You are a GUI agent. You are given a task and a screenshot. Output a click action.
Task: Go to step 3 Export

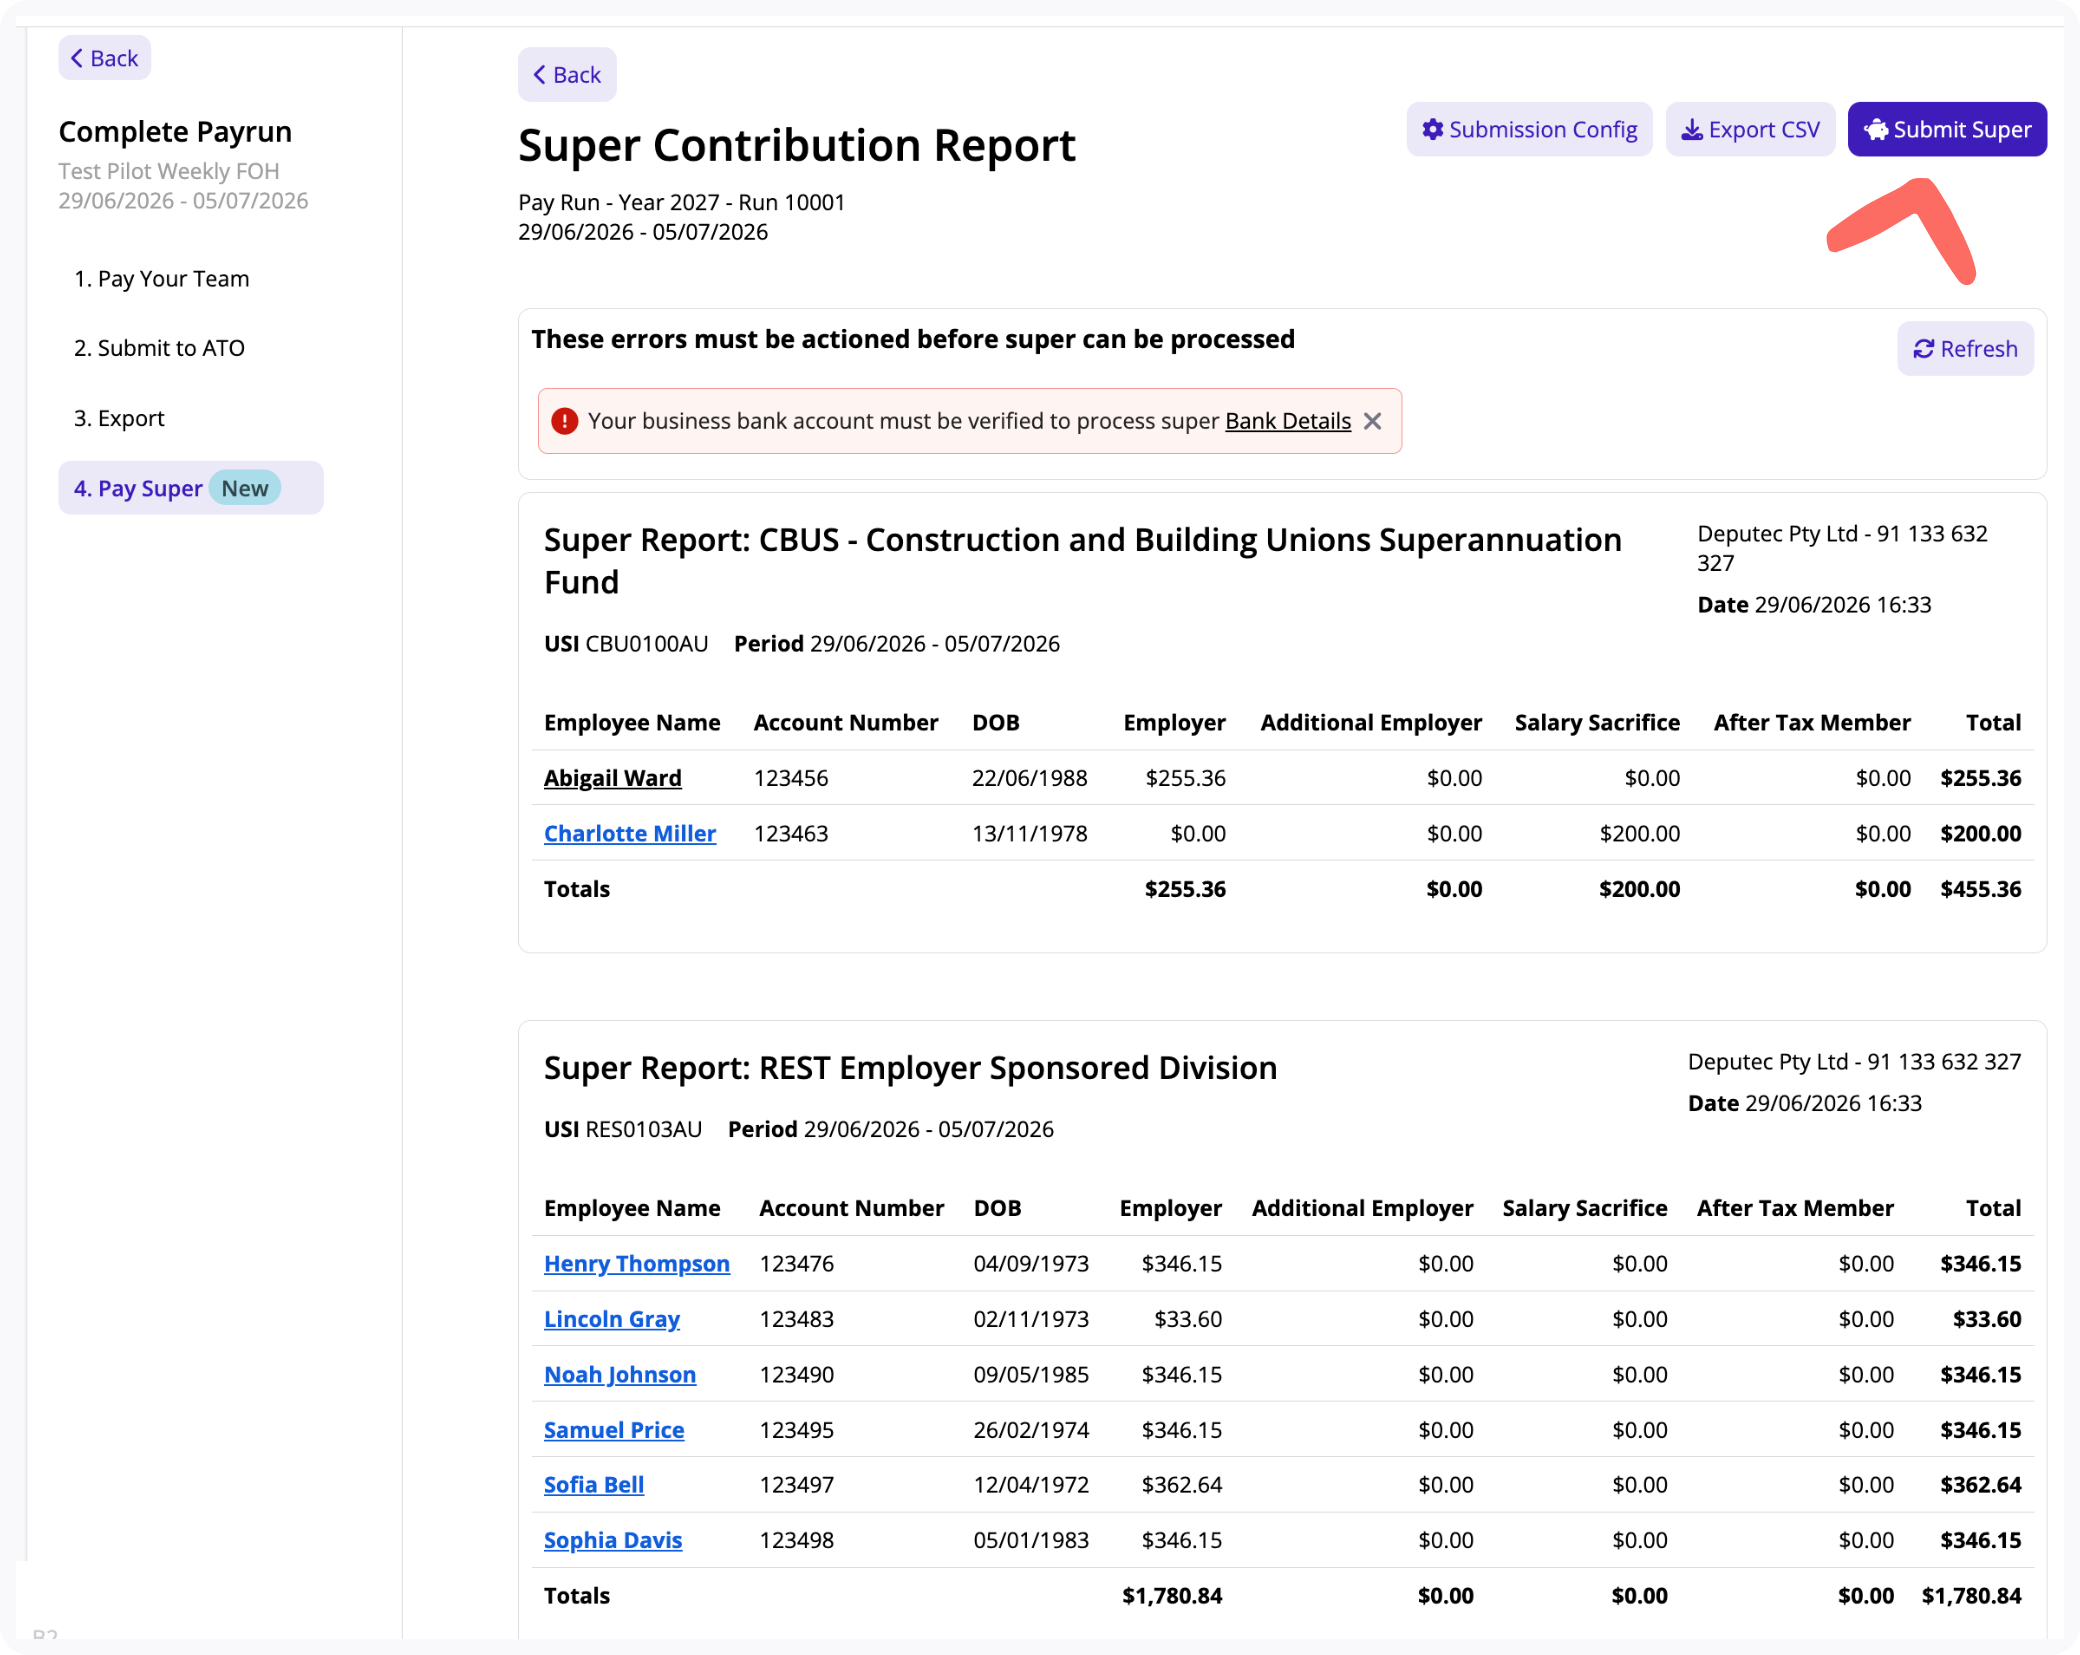pyautogui.click(x=119, y=418)
